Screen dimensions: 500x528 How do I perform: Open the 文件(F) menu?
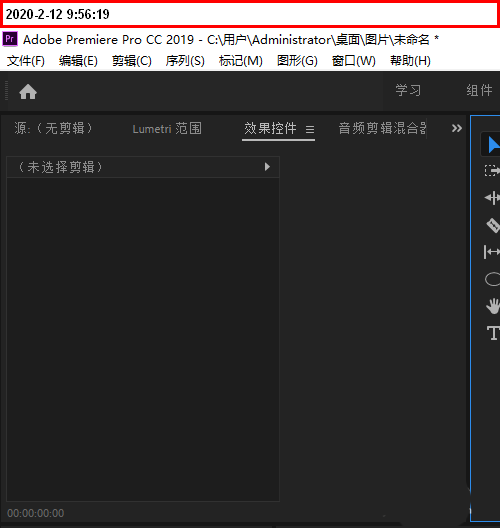(x=26, y=61)
